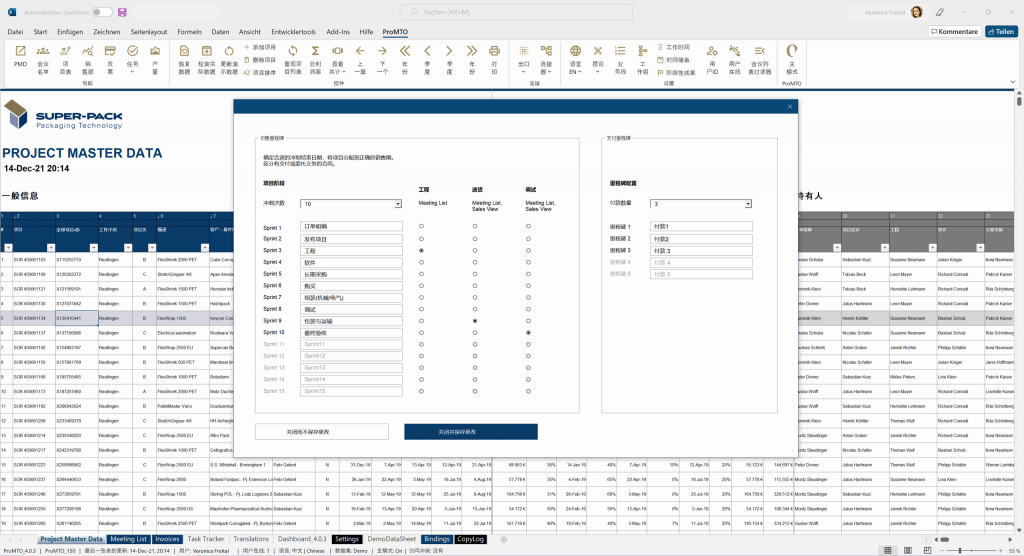Expand the 语言 EN language dropdown

click(575, 60)
